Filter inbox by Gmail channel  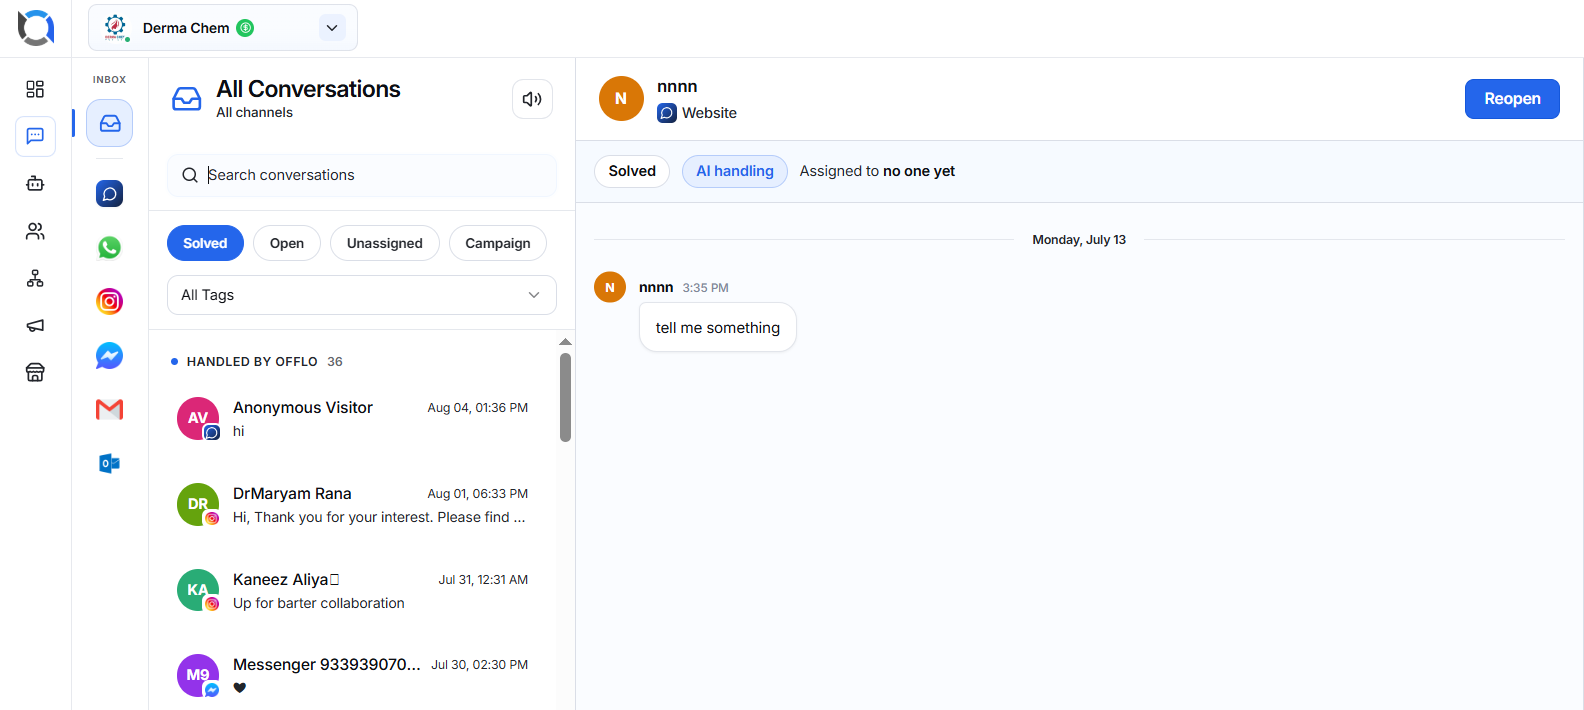pos(110,409)
